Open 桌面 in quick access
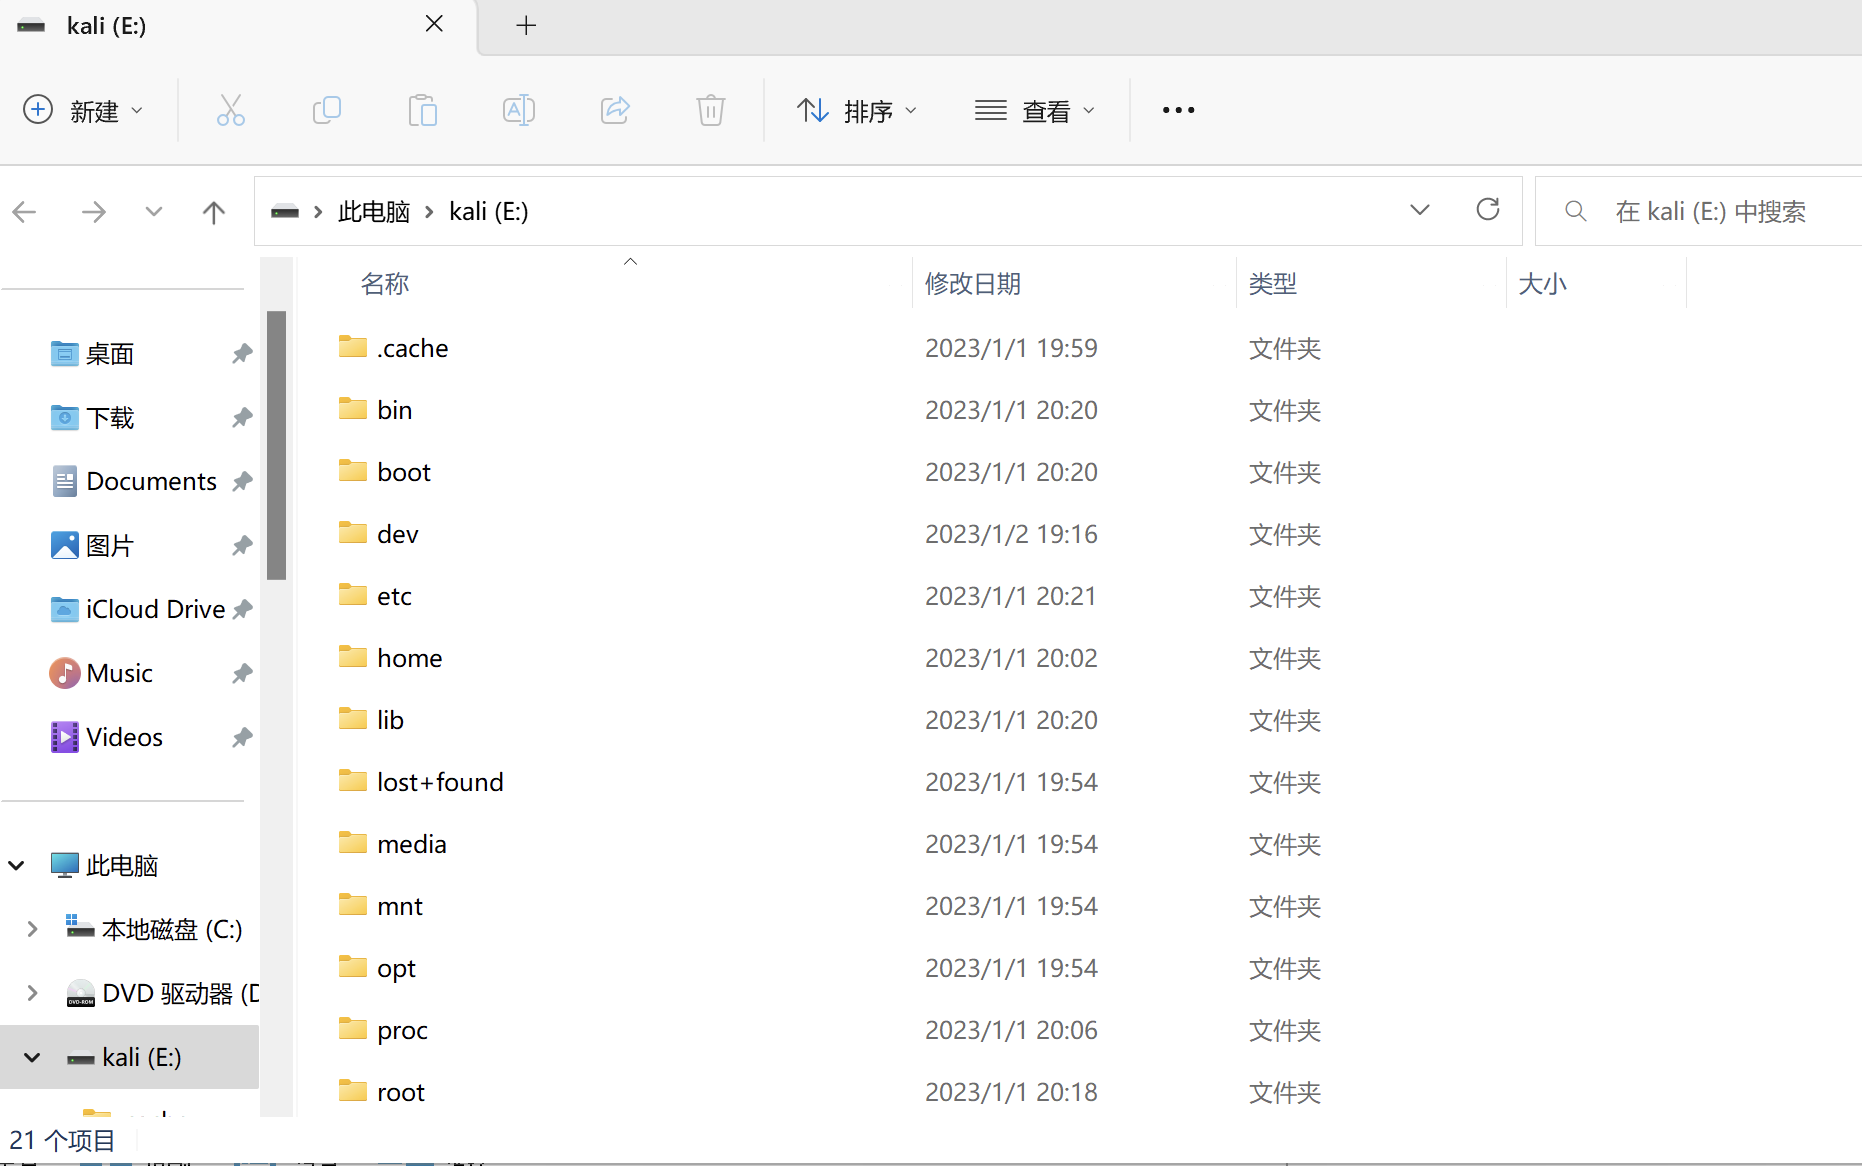Viewport: 1862px width, 1166px height. [x=110, y=353]
